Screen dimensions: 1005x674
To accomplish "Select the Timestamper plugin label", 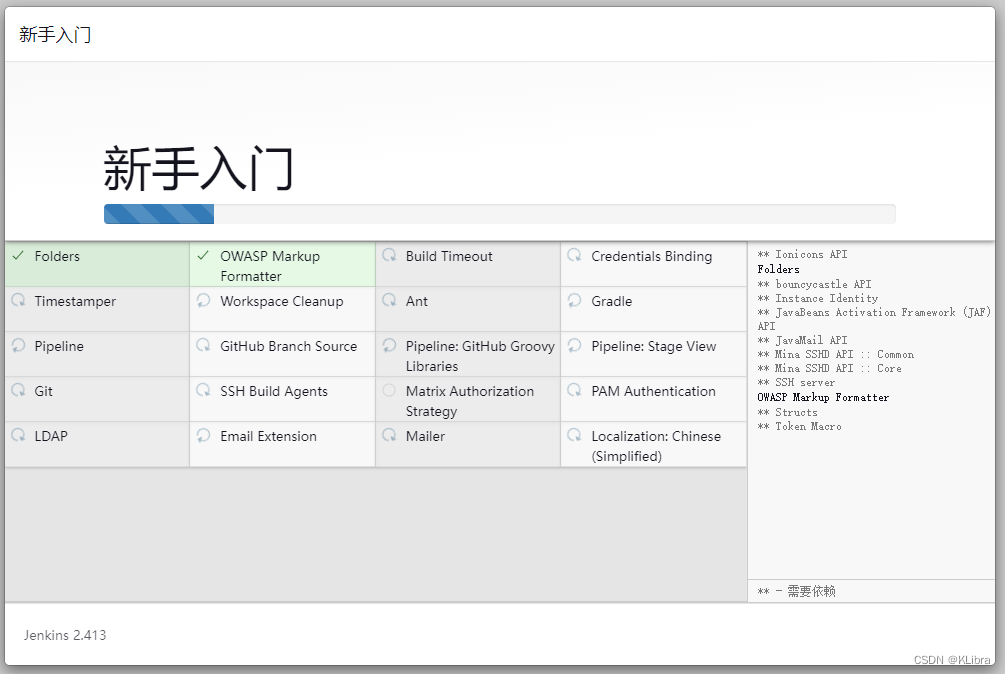I will [x=75, y=301].
